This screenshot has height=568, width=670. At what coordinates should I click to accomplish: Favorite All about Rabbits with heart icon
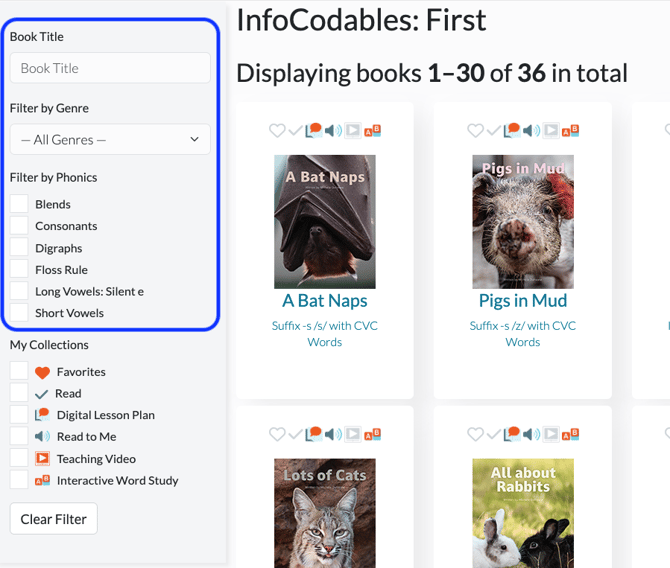[x=475, y=434]
